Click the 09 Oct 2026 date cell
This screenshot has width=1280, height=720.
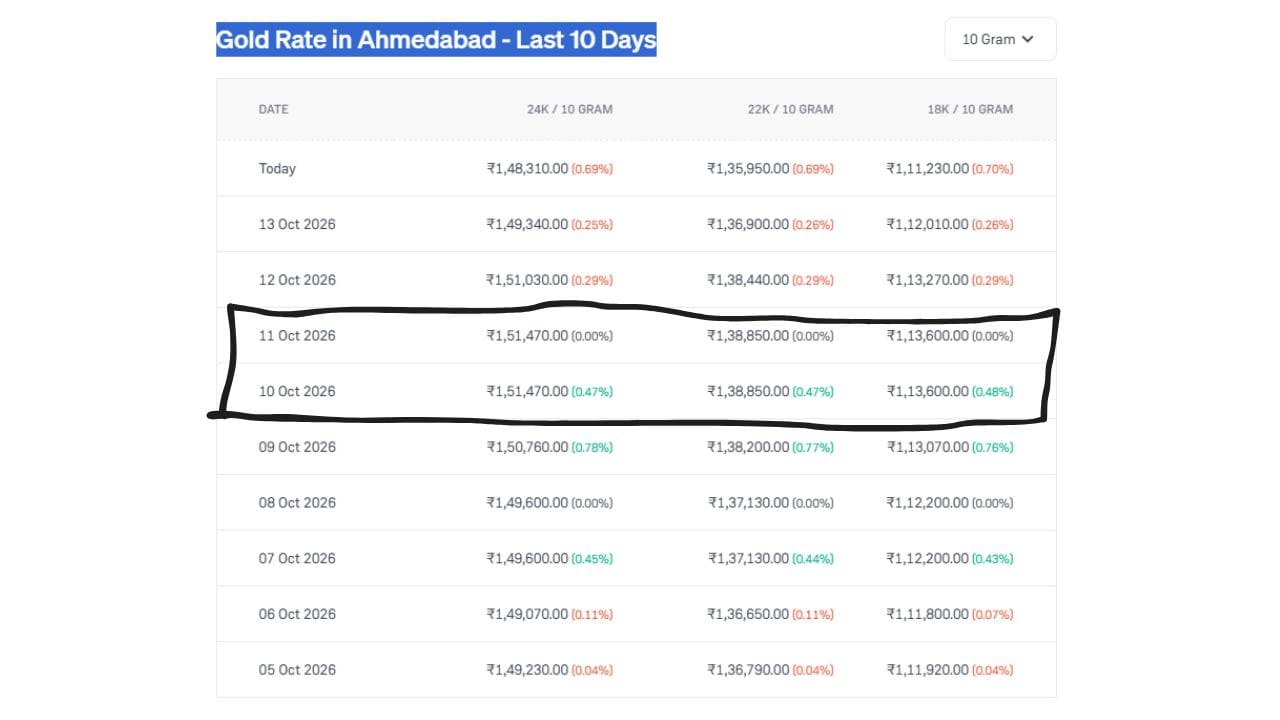click(x=297, y=447)
